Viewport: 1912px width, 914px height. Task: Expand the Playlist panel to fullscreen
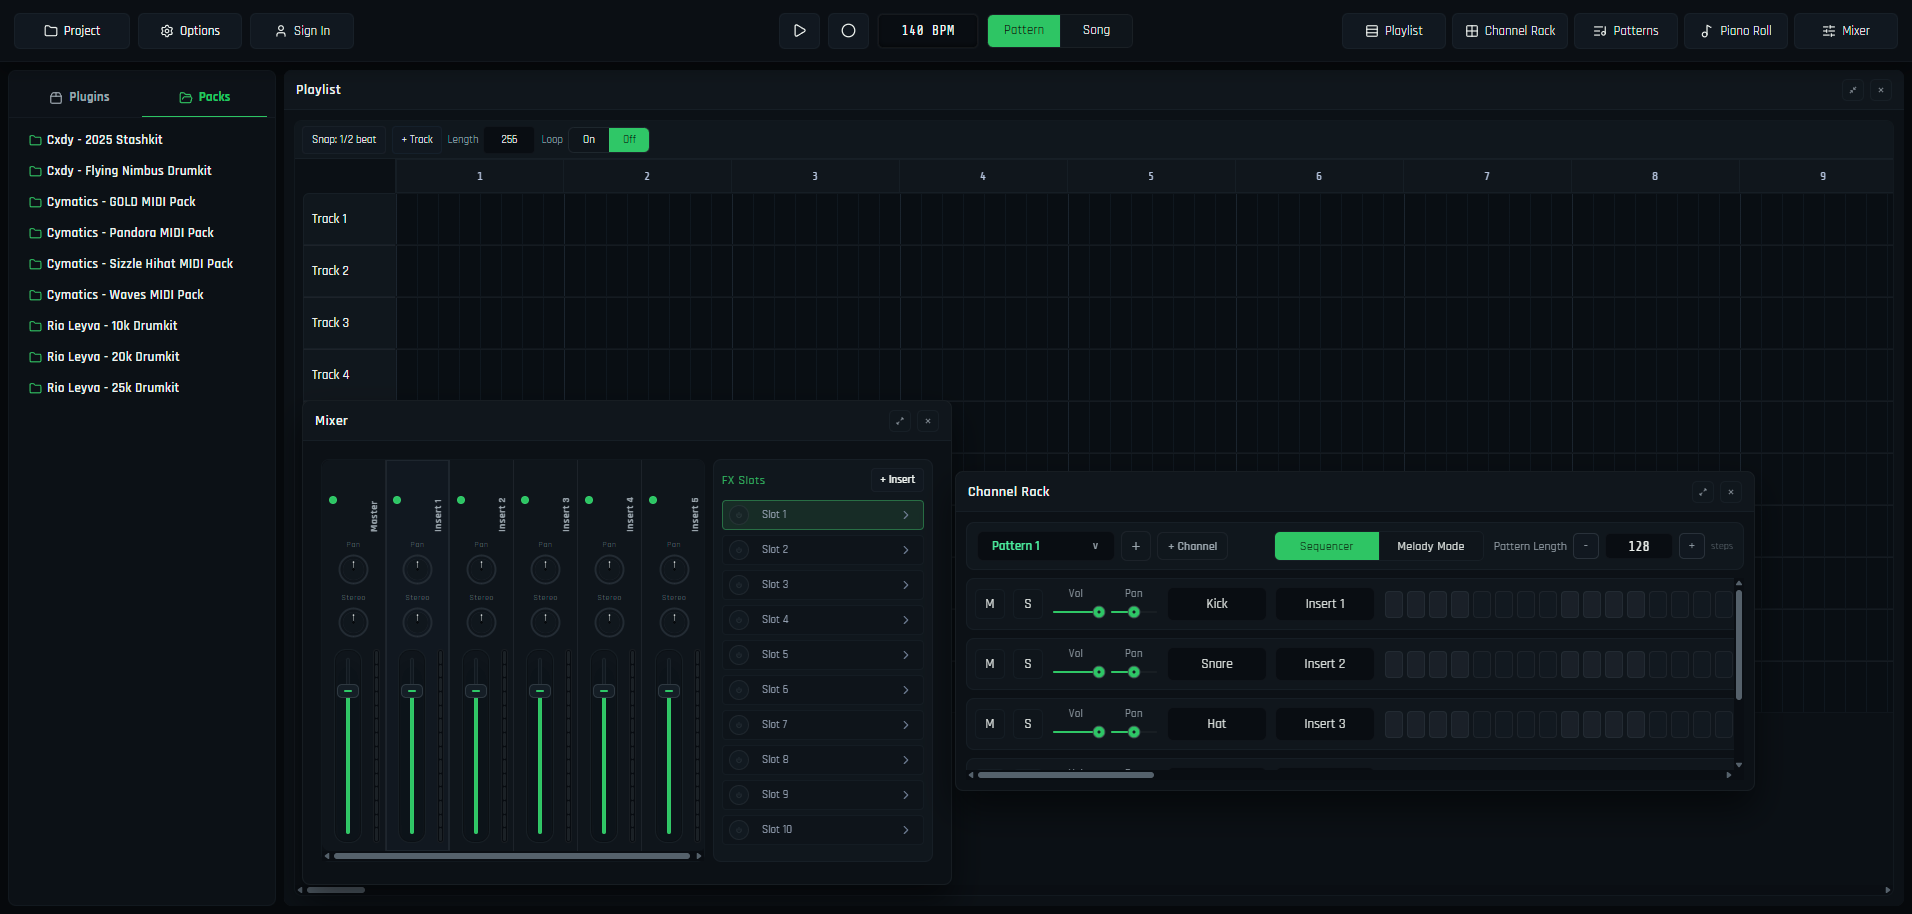(x=1853, y=90)
